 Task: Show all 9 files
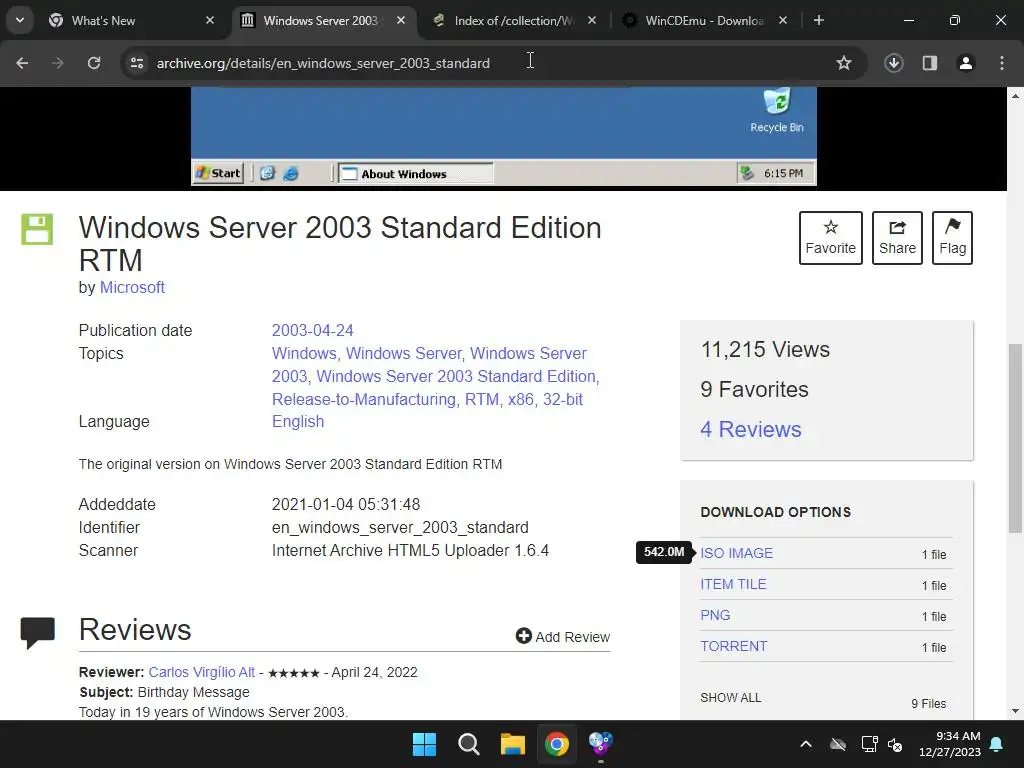[731, 697]
